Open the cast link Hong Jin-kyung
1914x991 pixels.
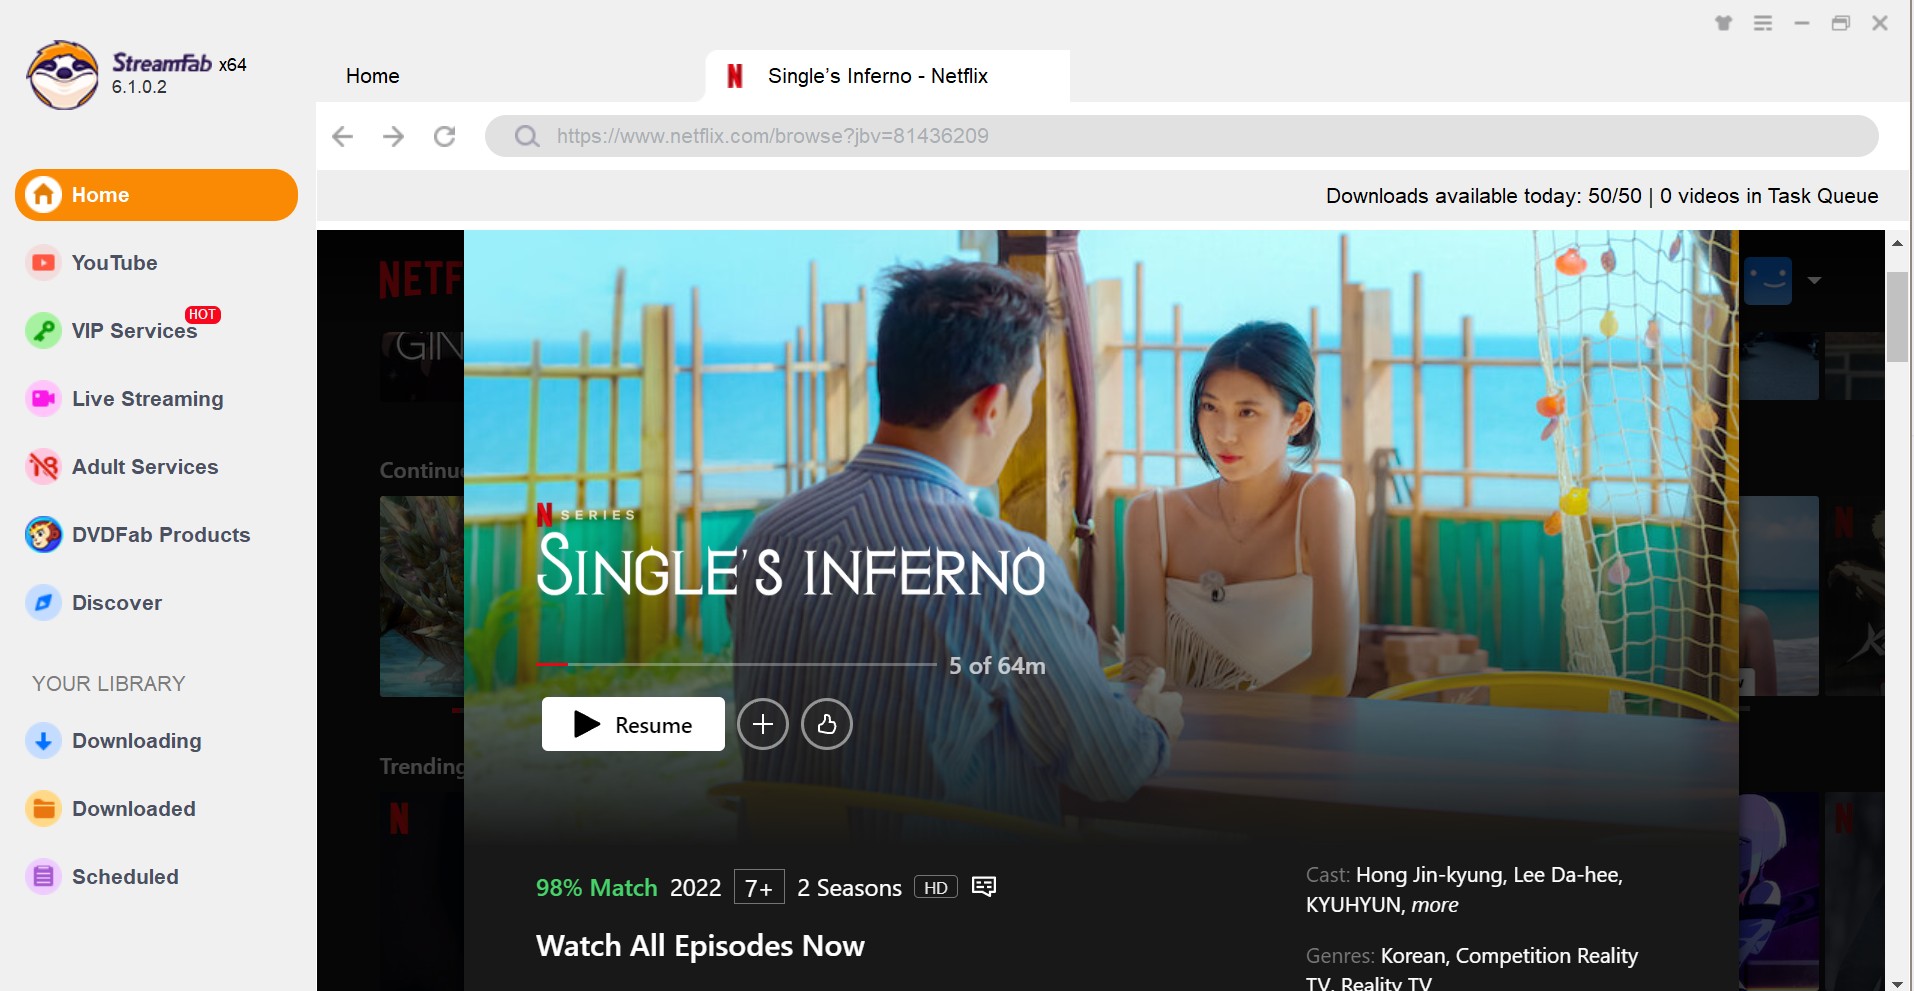pyautogui.click(x=1429, y=875)
